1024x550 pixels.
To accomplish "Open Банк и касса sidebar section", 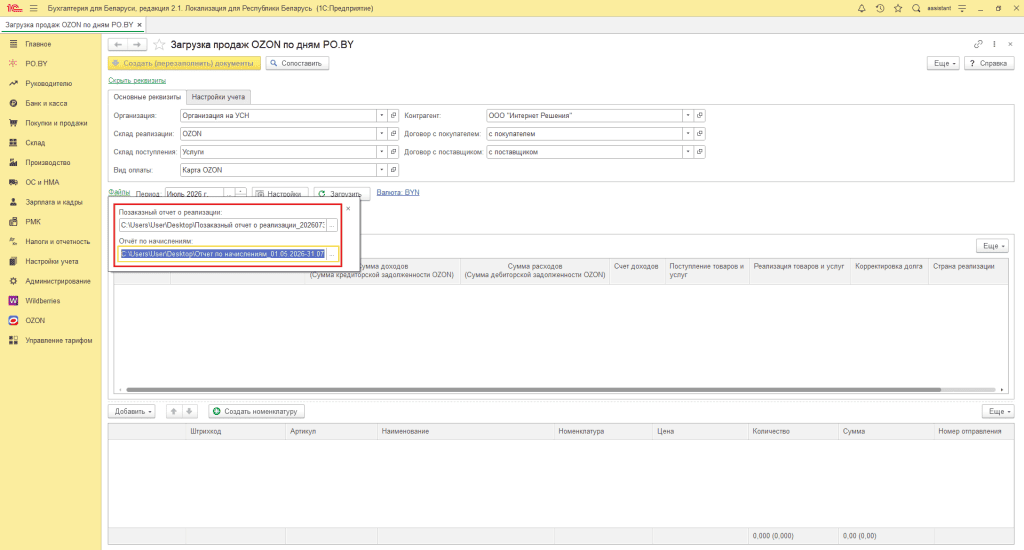I will click(x=46, y=103).
